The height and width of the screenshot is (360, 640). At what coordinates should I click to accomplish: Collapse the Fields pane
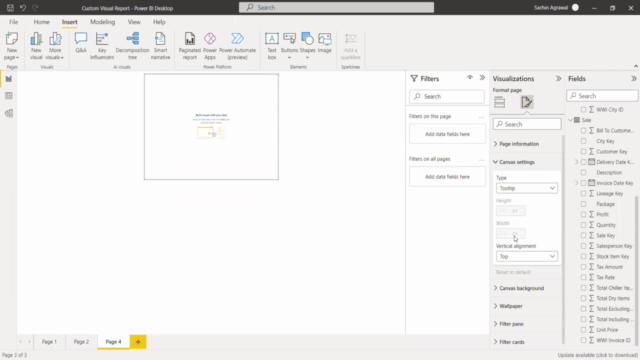[x=633, y=78]
